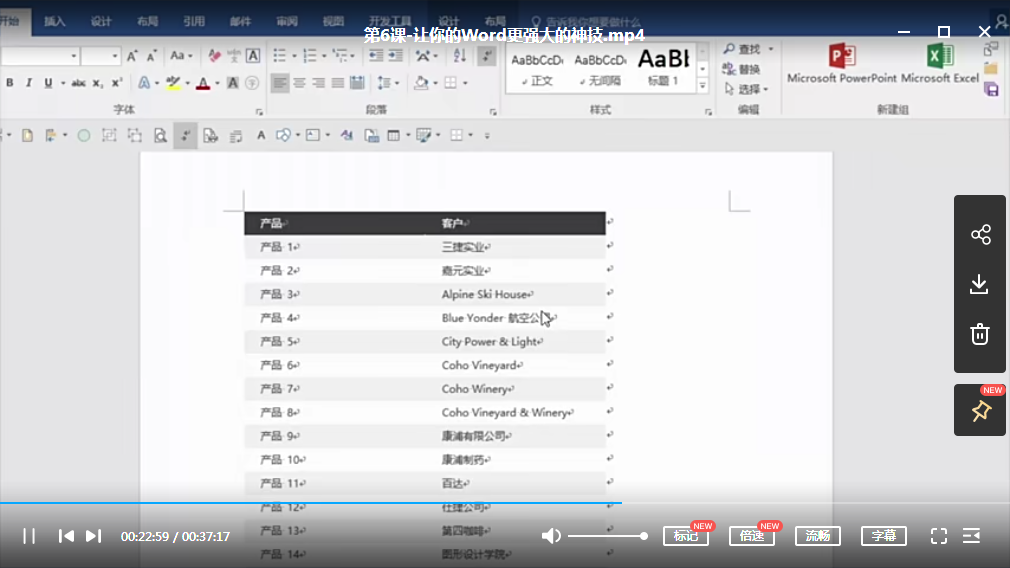Clear all formatting with eraser icon
This screenshot has width=1010, height=568.
click(x=214, y=56)
